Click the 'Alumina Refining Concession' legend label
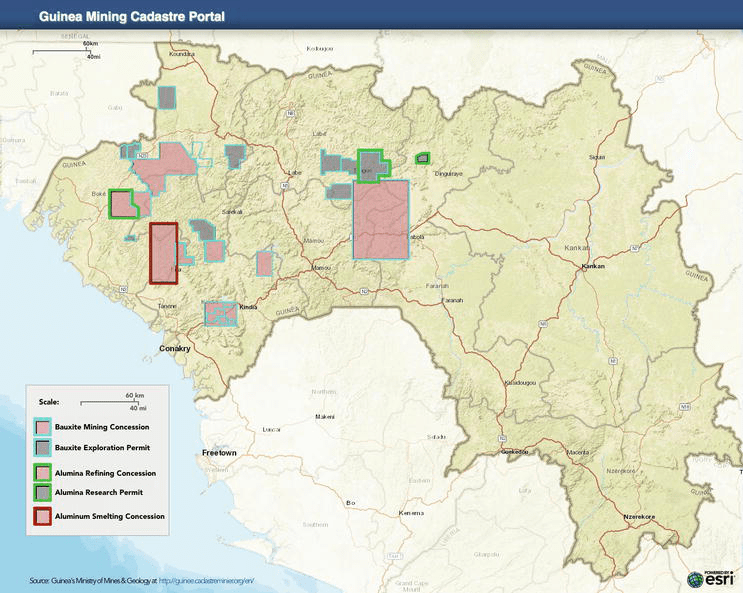Image resolution: width=743 pixels, height=593 pixels. [105, 473]
